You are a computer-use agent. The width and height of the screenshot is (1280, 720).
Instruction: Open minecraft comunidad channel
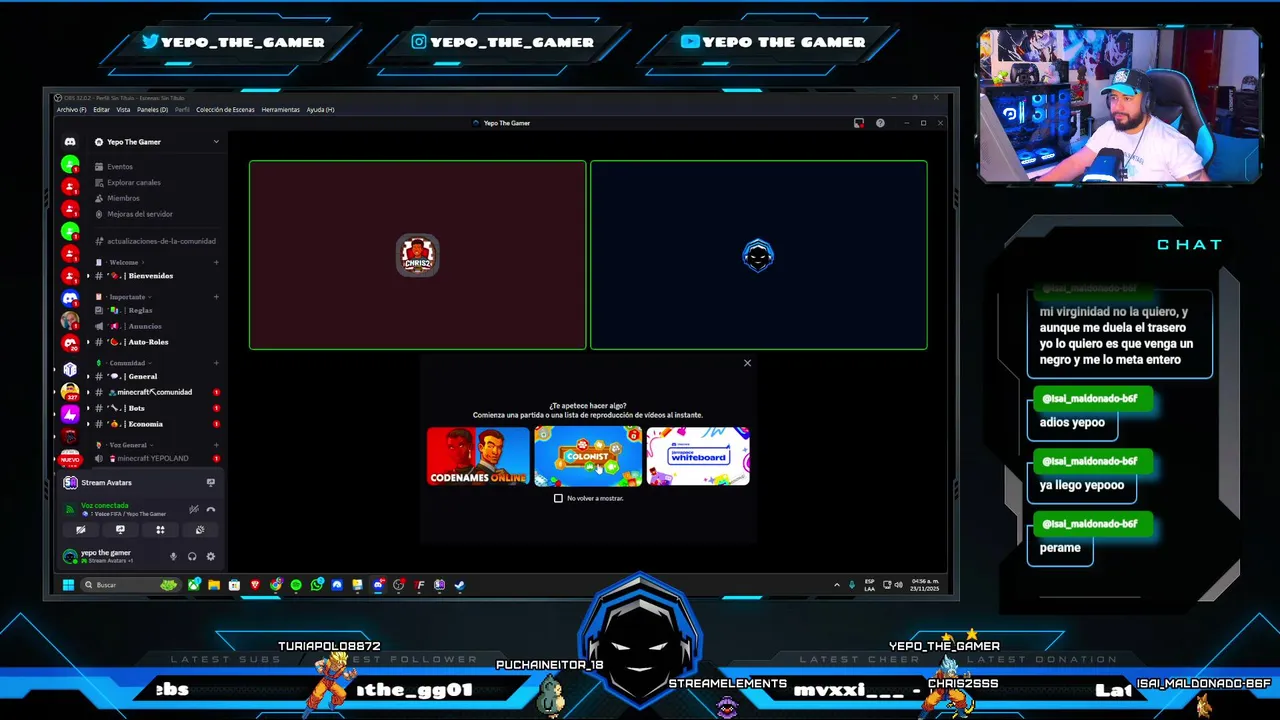(155, 392)
